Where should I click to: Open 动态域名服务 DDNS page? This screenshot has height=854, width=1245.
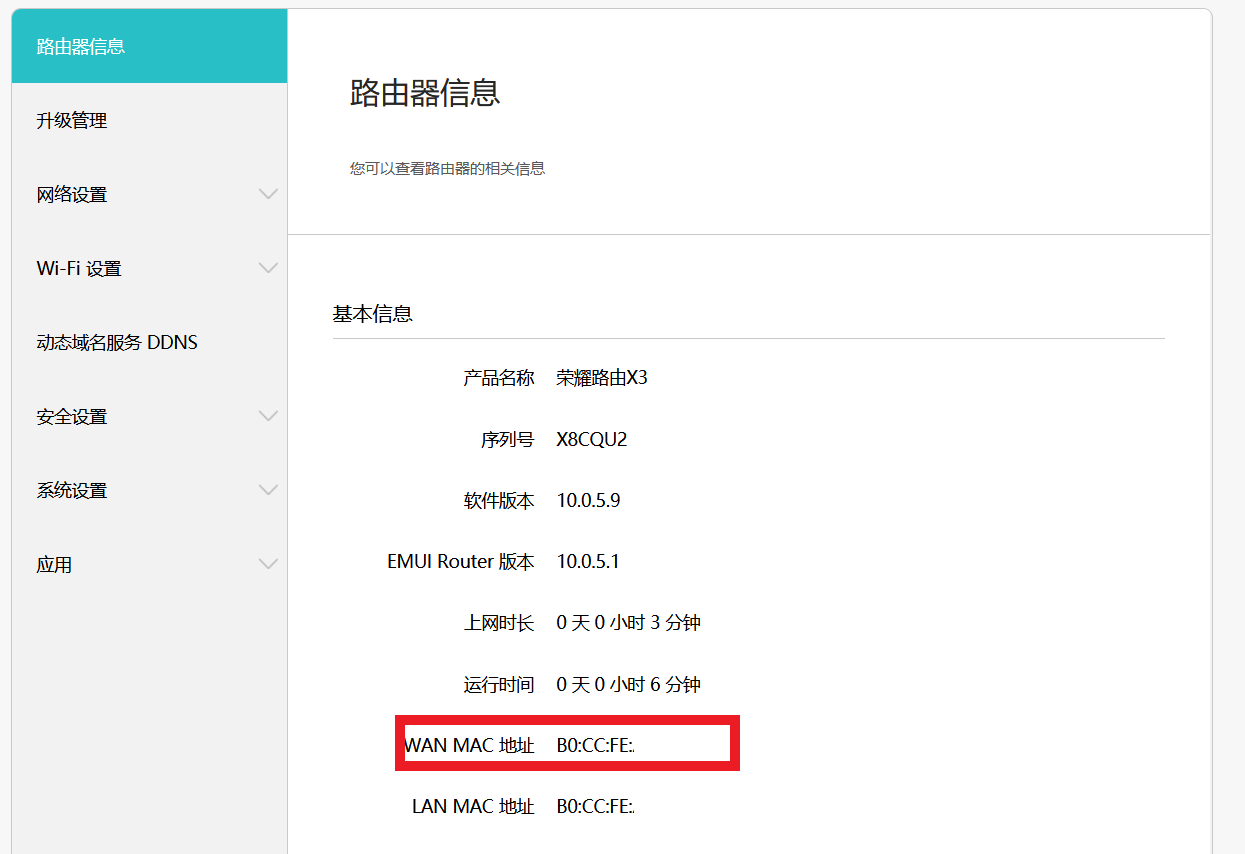click(x=149, y=343)
